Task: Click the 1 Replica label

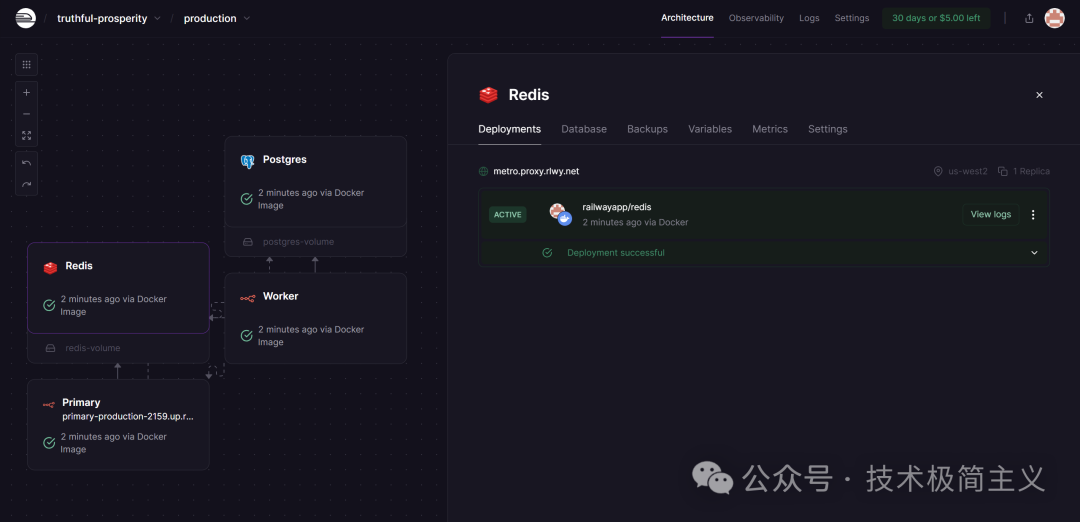Action: click(x=1031, y=171)
